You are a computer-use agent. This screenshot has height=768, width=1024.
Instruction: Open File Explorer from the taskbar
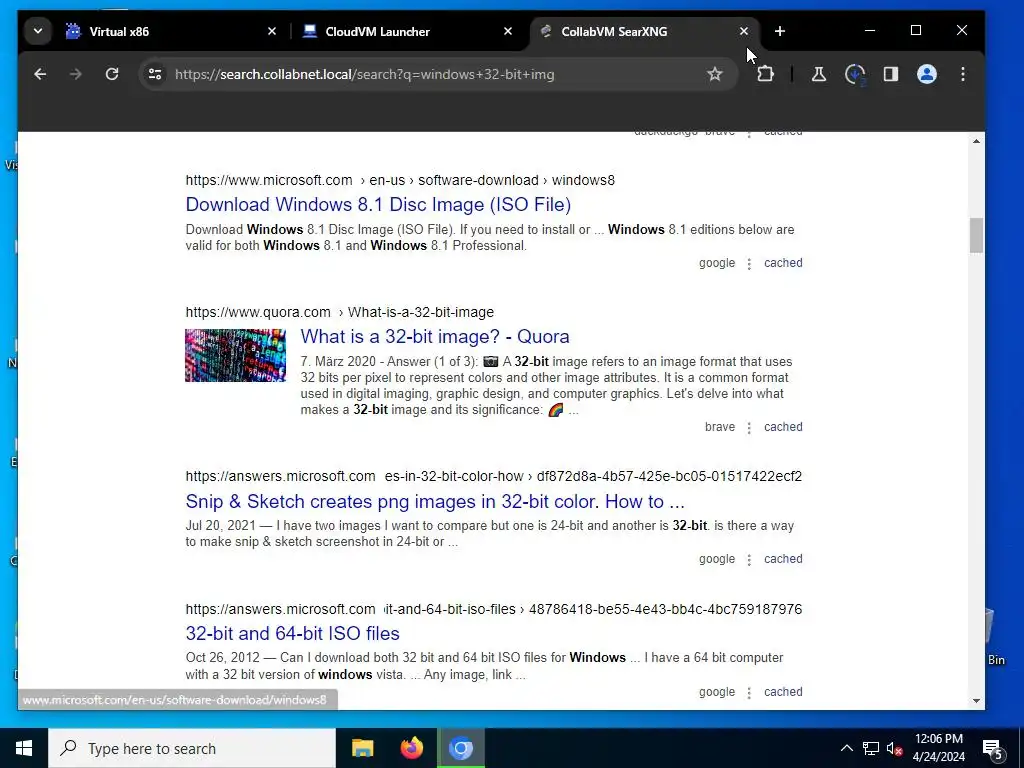click(x=362, y=748)
